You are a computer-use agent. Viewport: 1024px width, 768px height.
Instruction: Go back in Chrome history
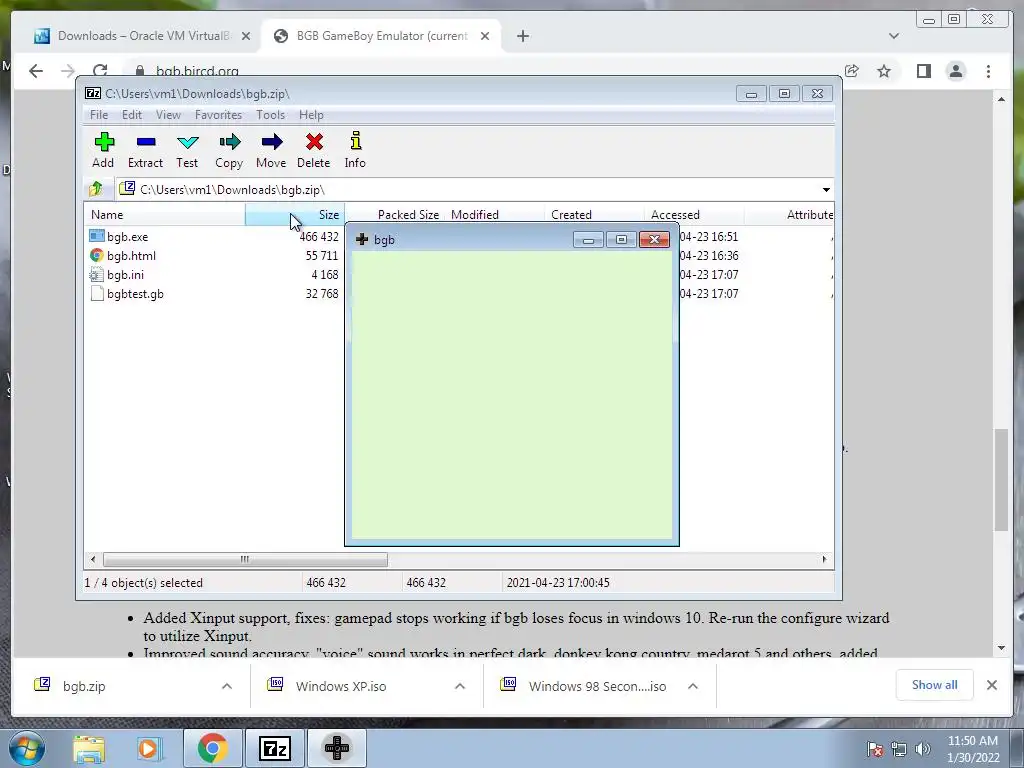36,71
